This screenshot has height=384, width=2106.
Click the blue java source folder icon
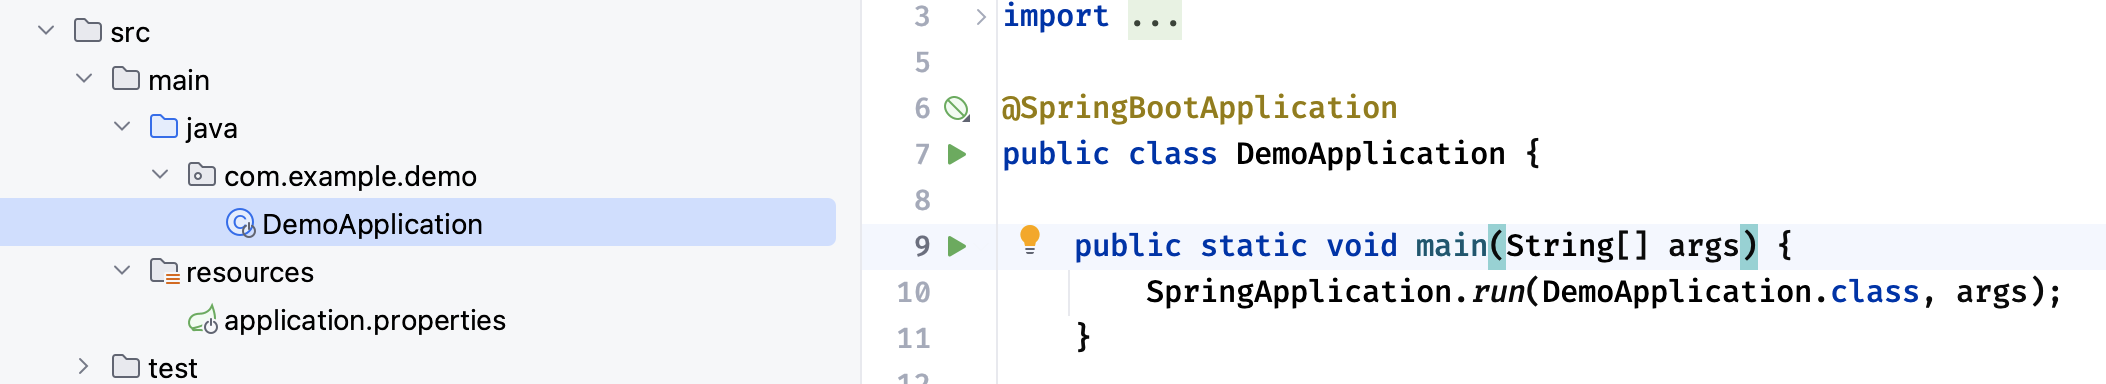click(164, 126)
